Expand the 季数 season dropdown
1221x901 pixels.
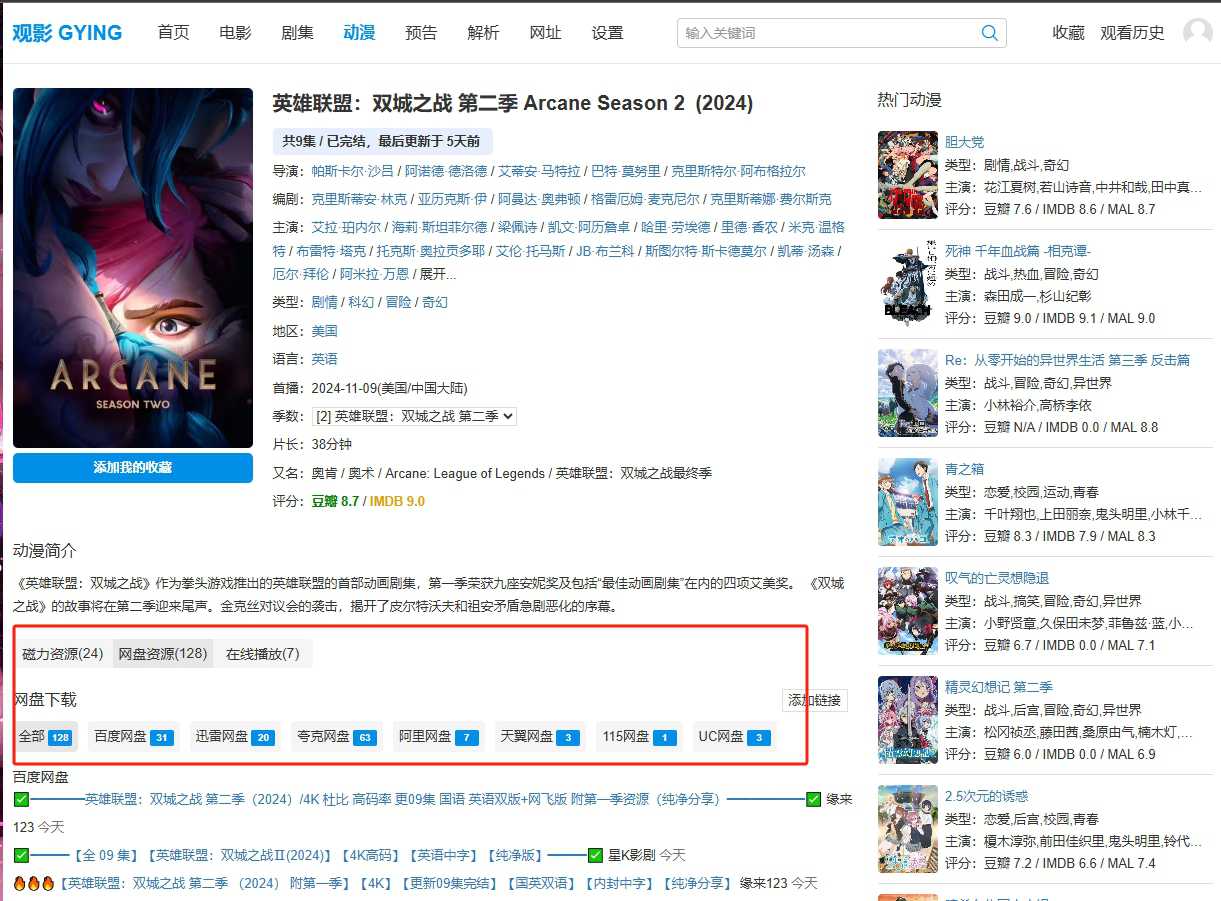tap(414, 416)
